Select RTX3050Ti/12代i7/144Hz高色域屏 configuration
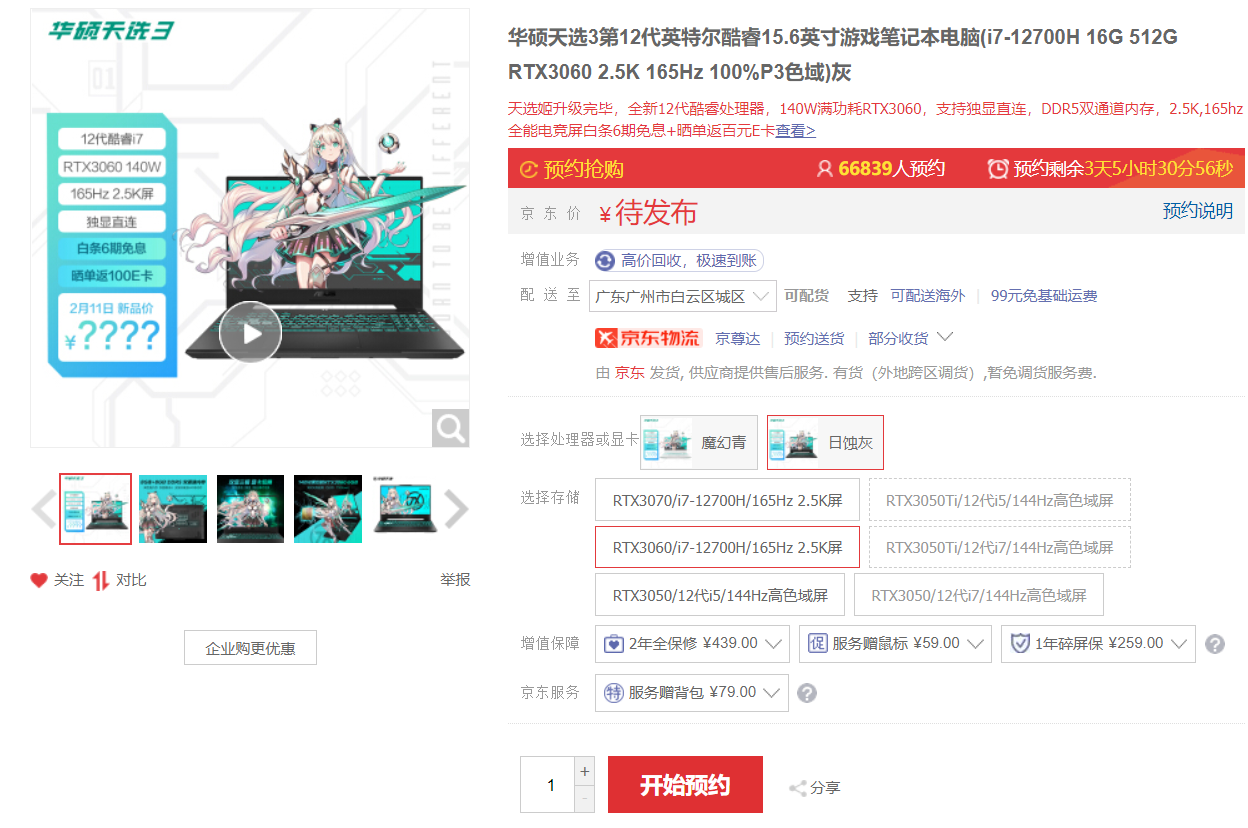This screenshot has width=1248, height=828. [999, 547]
